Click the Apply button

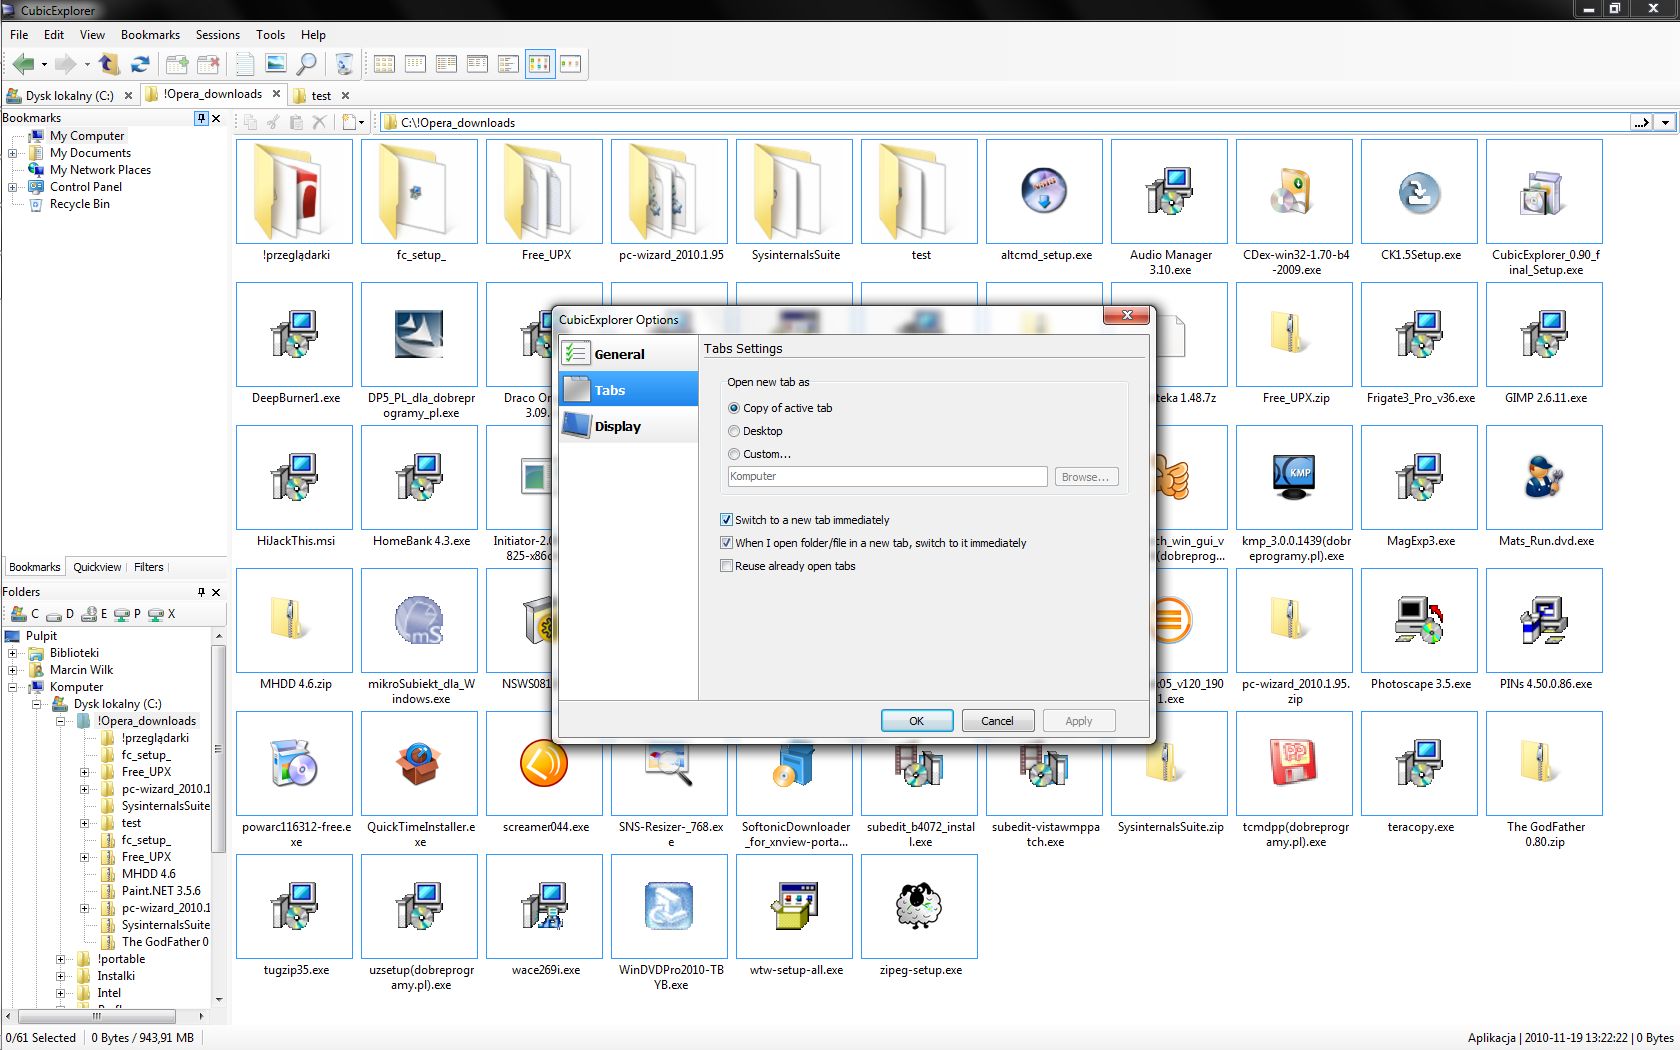pyautogui.click(x=1079, y=721)
